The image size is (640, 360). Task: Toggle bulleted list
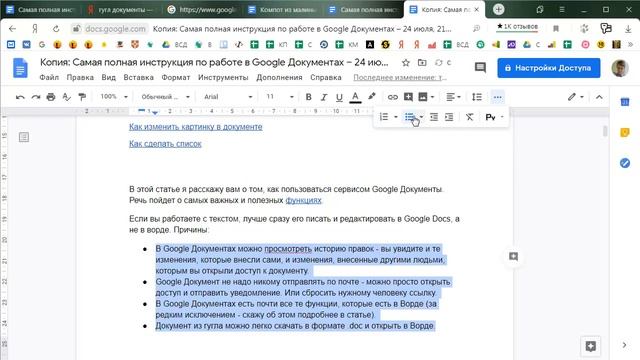tap(409, 117)
